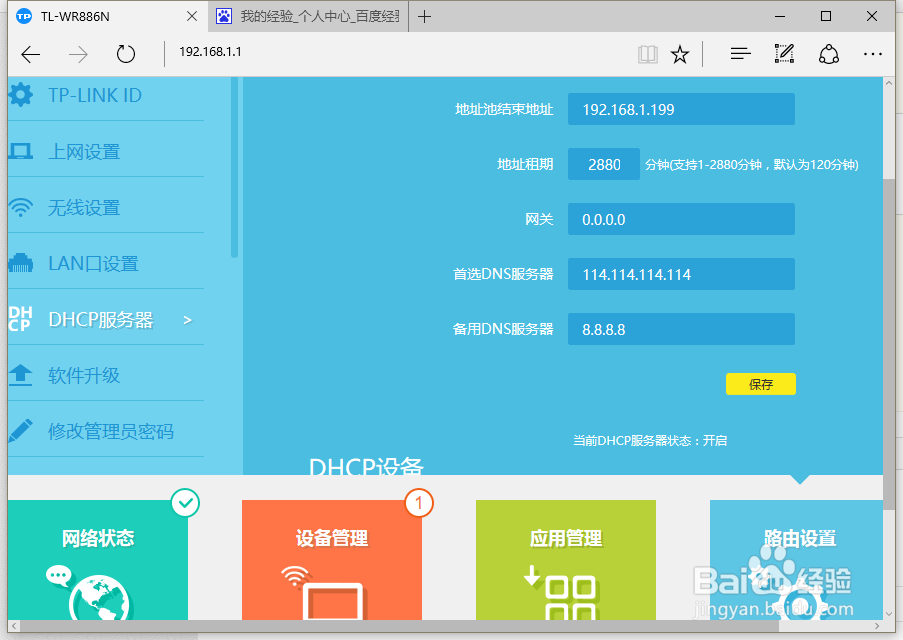Open reading view book icon
The height and width of the screenshot is (640, 903).
pyautogui.click(x=648, y=55)
